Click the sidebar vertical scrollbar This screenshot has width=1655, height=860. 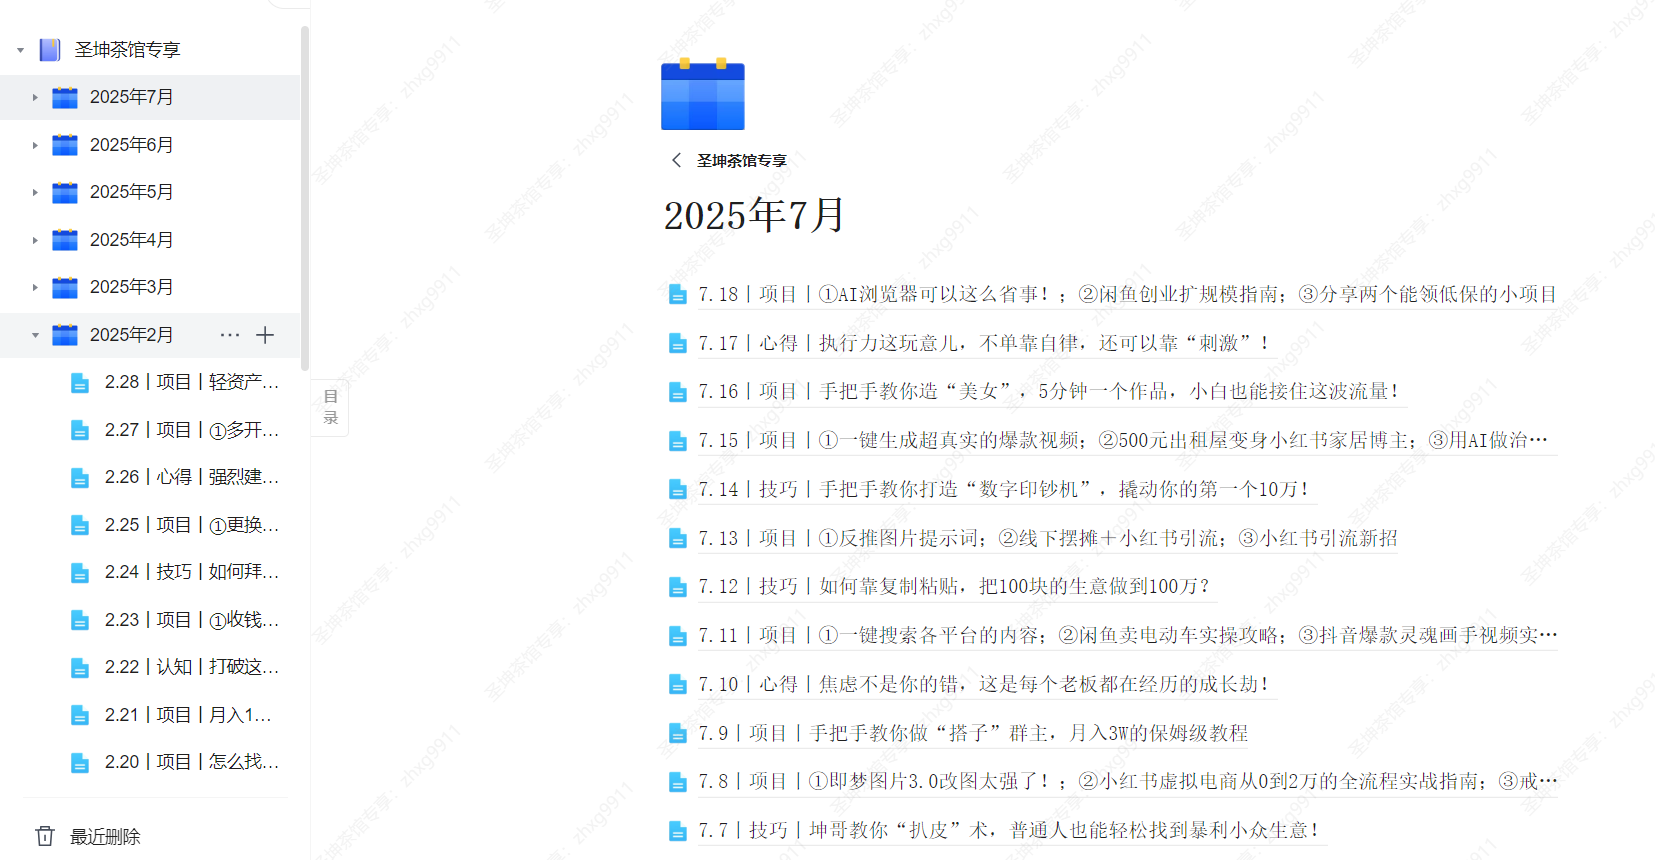305,200
